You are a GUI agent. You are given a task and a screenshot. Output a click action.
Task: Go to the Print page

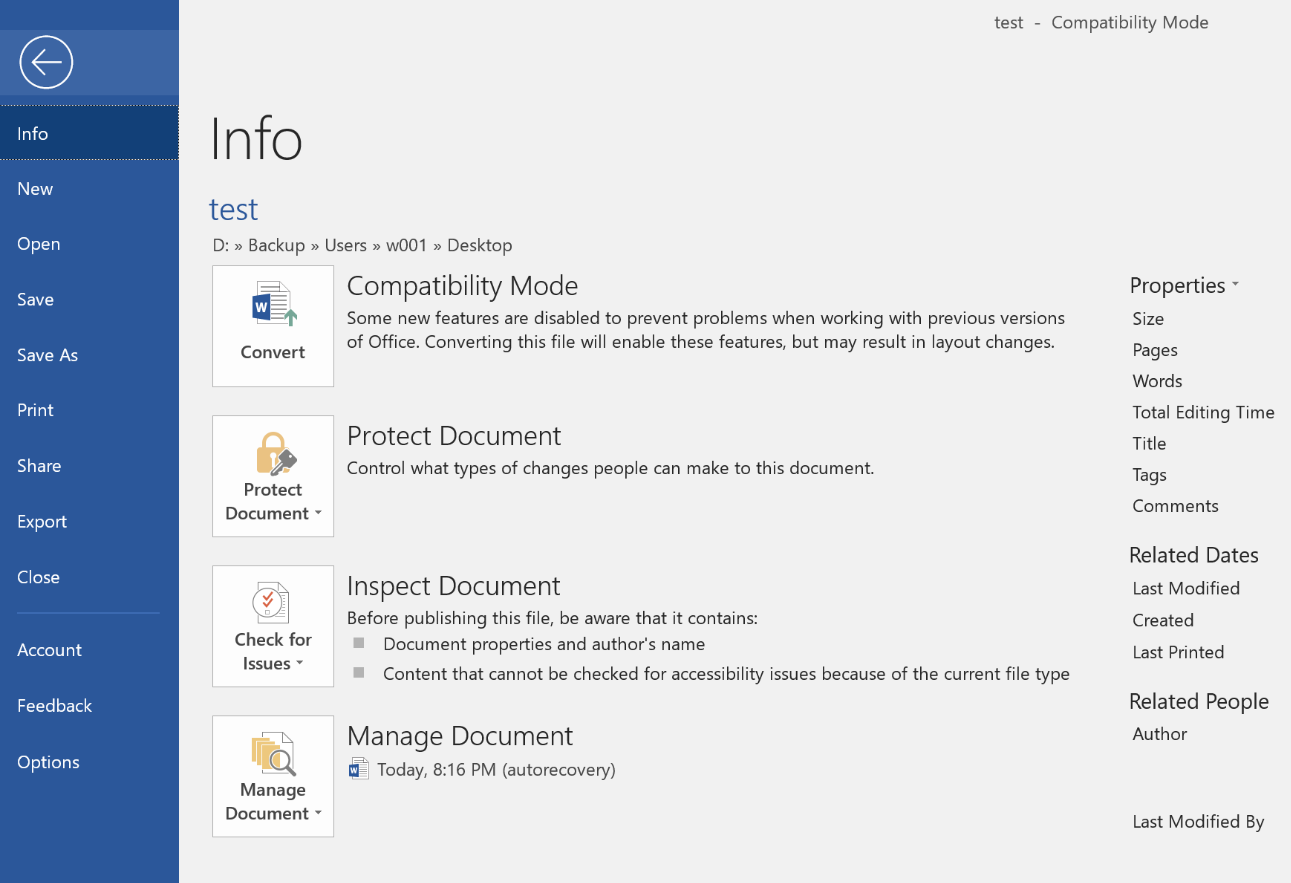tap(35, 410)
